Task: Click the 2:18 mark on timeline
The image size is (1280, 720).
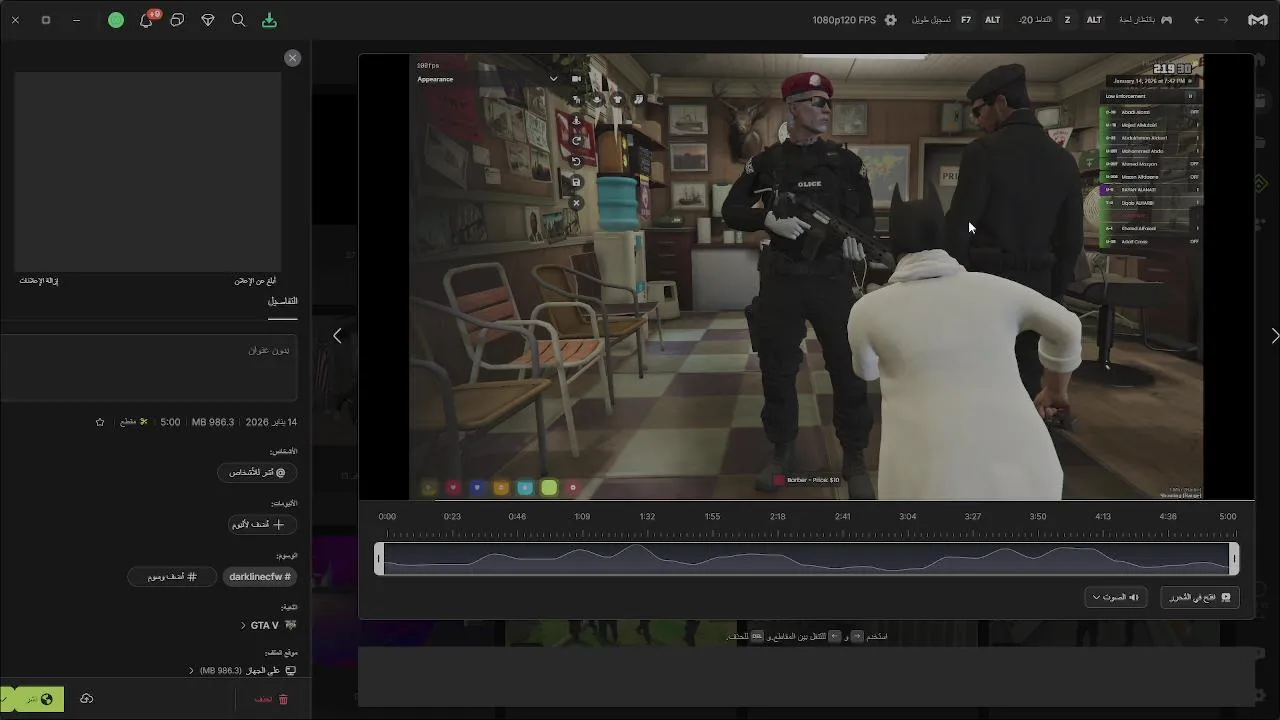Action: [x=777, y=516]
